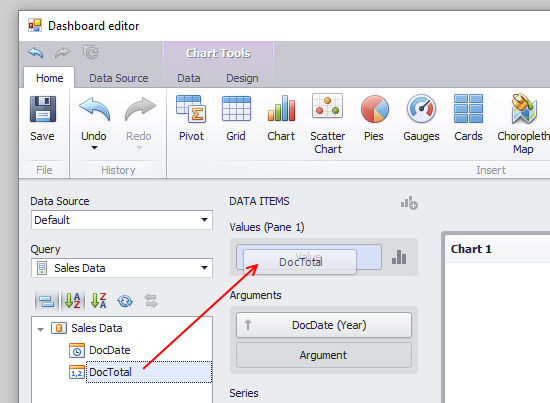550x403 pixels.
Task: Add a Cards dashboard item
Action: point(468,119)
